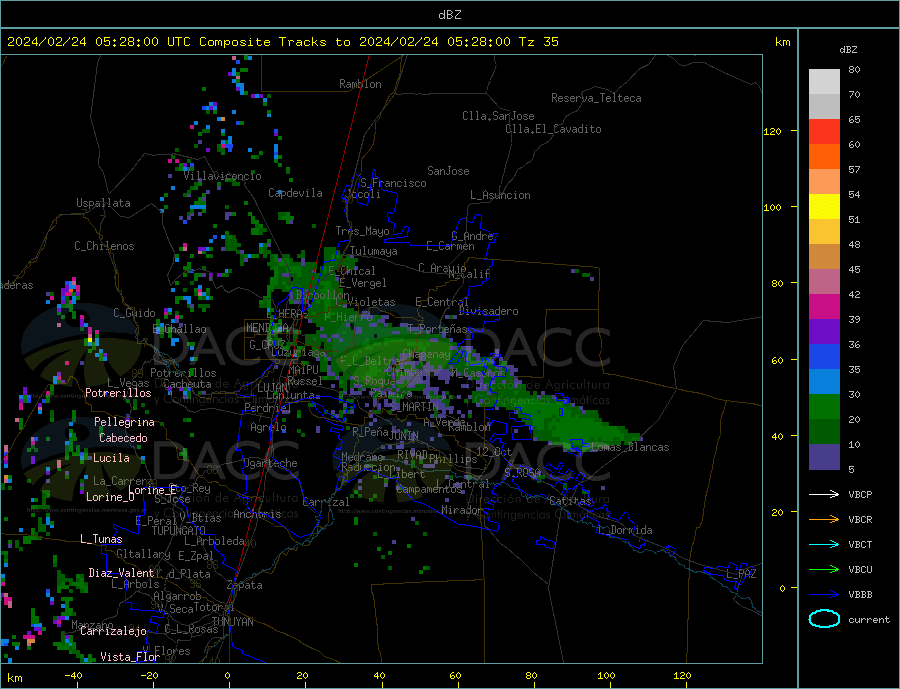Click the Mirador label
Image resolution: width=900 pixels, height=689 pixels.
point(462,510)
